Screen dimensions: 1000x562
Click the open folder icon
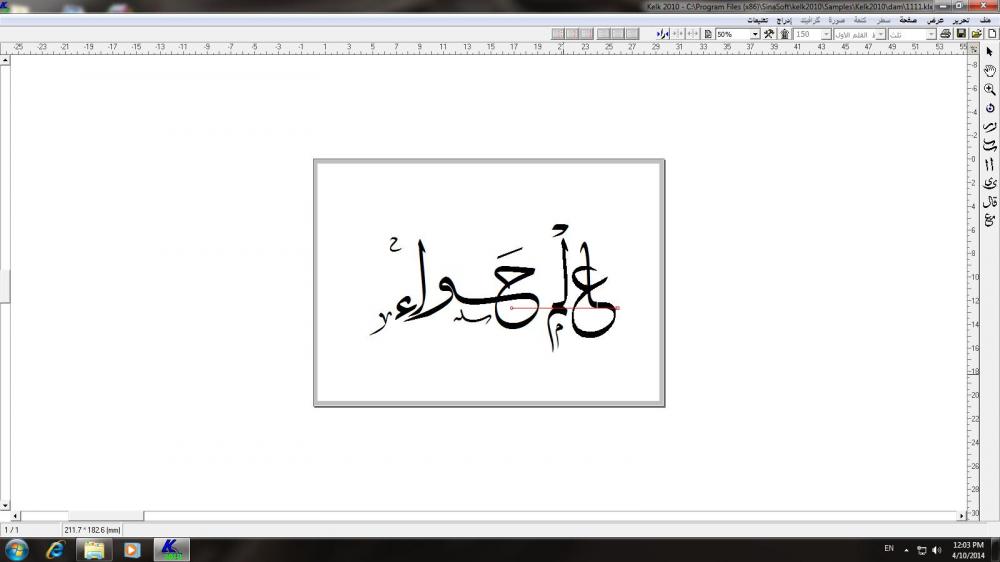976,34
